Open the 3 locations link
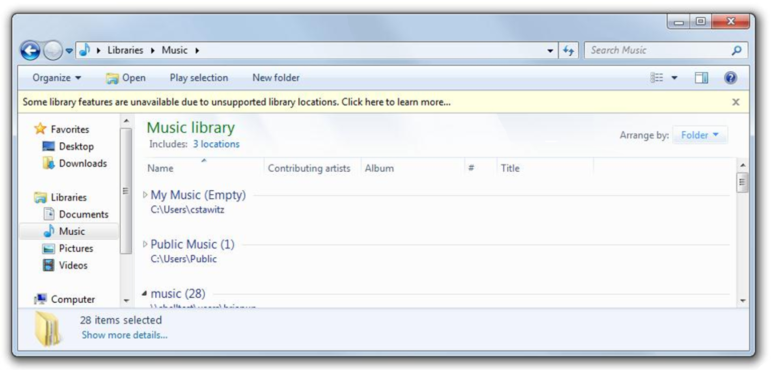 tap(216, 144)
